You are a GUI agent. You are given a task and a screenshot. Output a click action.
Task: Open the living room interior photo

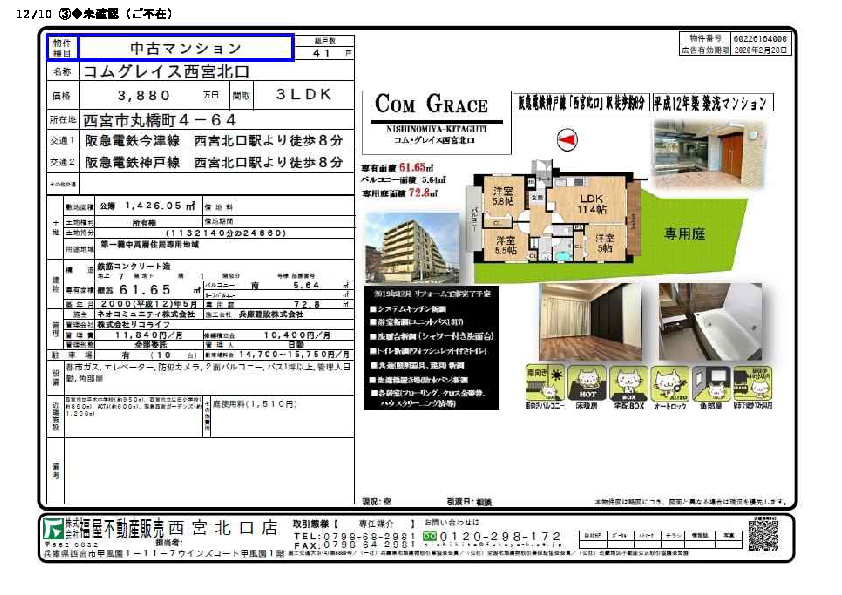tap(590, 321)
